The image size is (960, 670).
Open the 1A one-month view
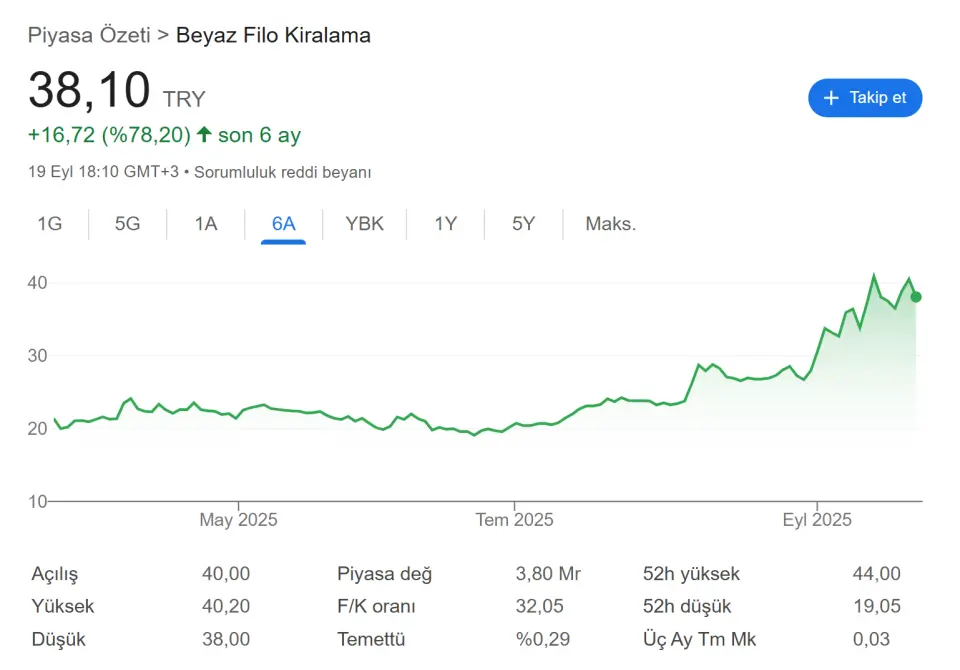(x=206, y=224)
